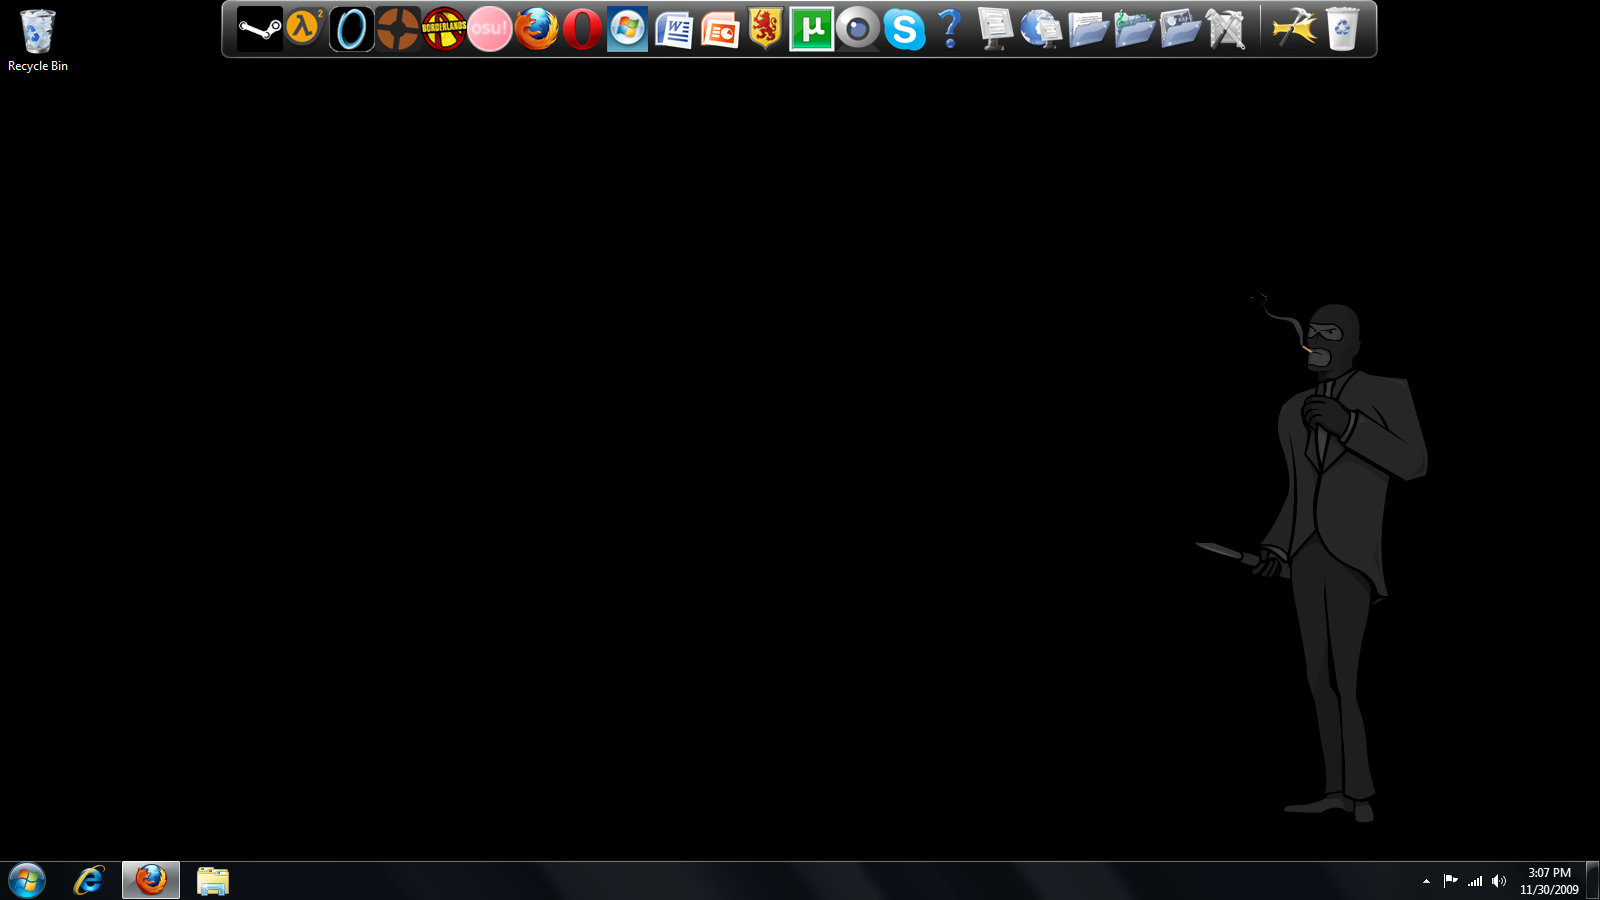Launch uTorrent from the dock

click(812, 29)
